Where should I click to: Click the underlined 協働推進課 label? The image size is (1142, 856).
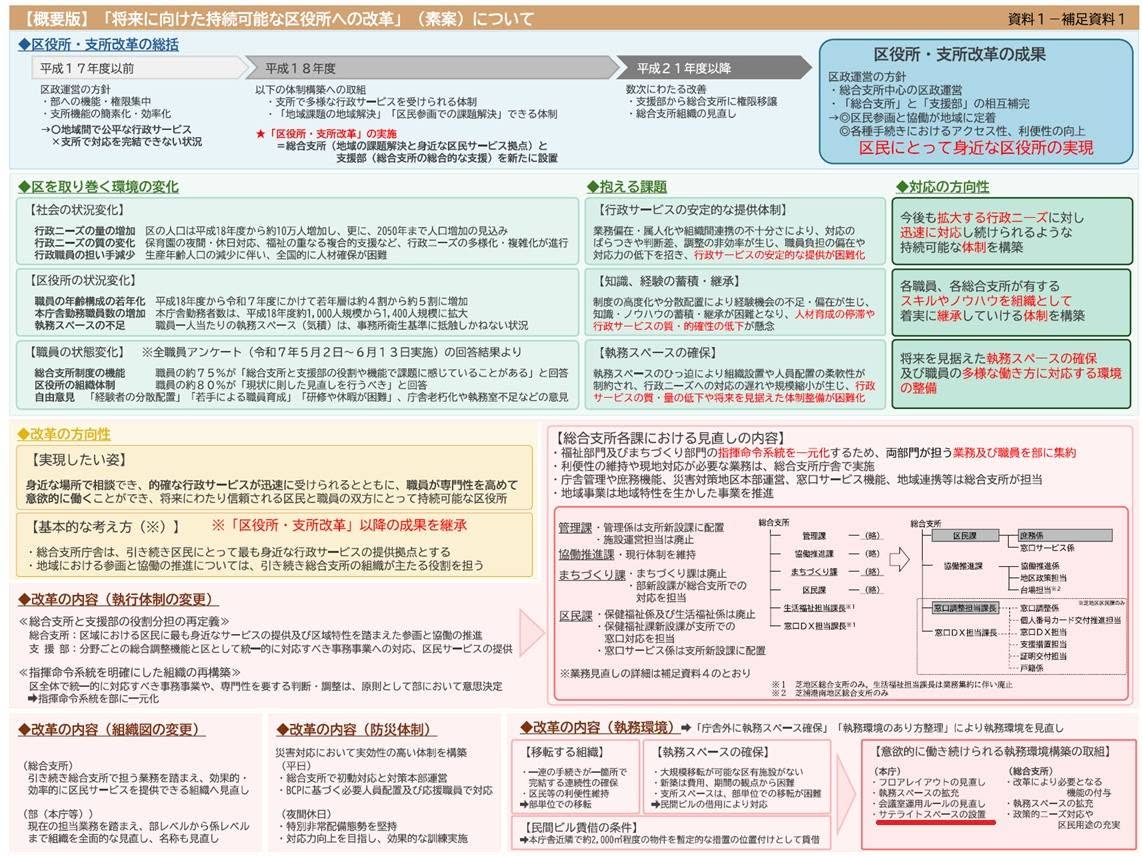(586, 554)
